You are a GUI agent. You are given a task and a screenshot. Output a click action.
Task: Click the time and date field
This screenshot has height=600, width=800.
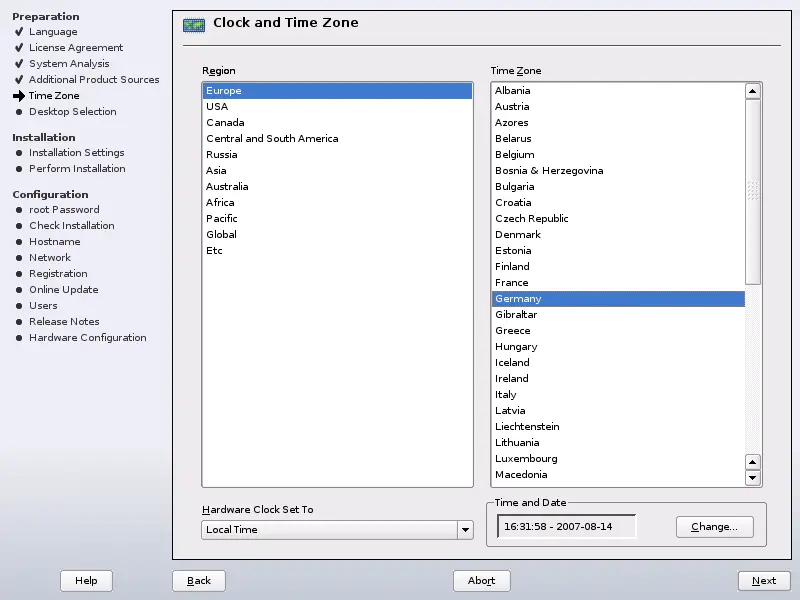coord(566,526)
